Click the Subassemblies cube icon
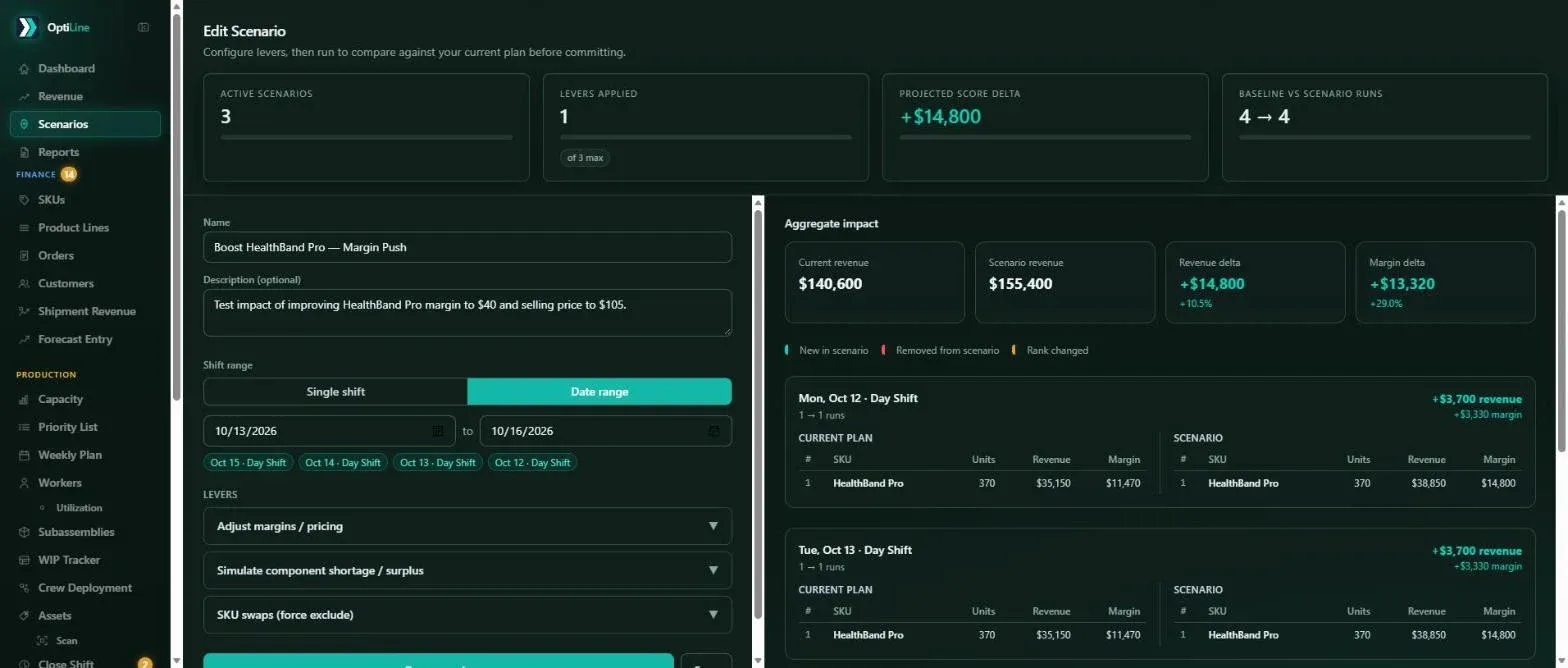This screenshot has height=668, width=1568. pos(24,533)
